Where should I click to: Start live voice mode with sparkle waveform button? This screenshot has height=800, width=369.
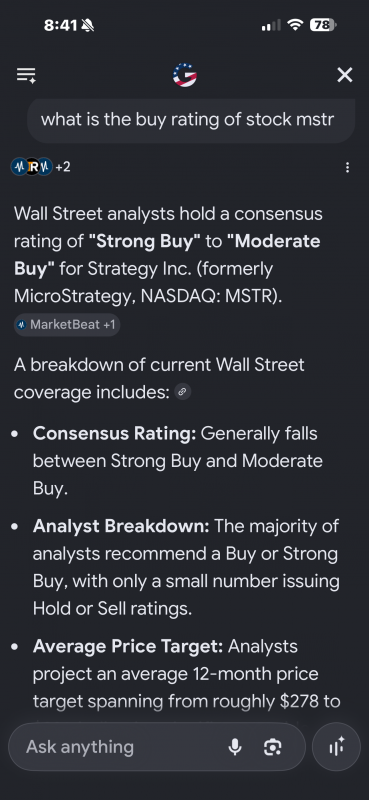(x=336, y=747)
